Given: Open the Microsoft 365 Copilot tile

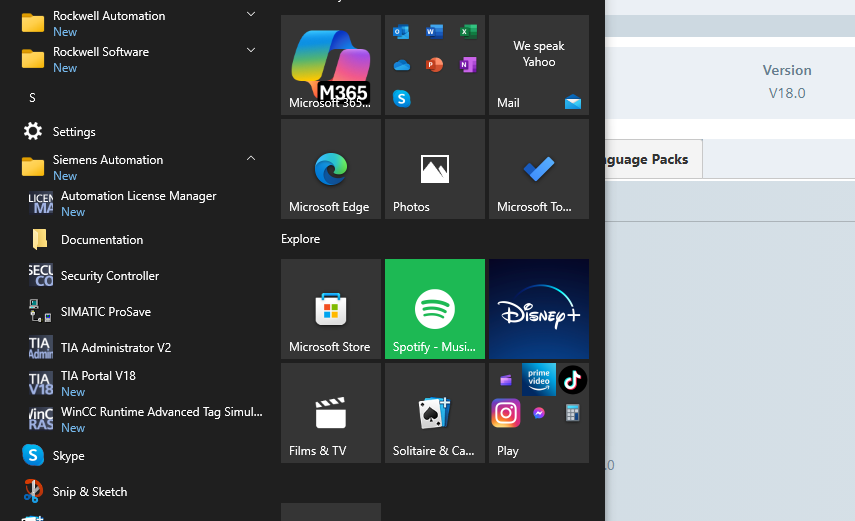Looking at the screenshot, I should 330,65.
